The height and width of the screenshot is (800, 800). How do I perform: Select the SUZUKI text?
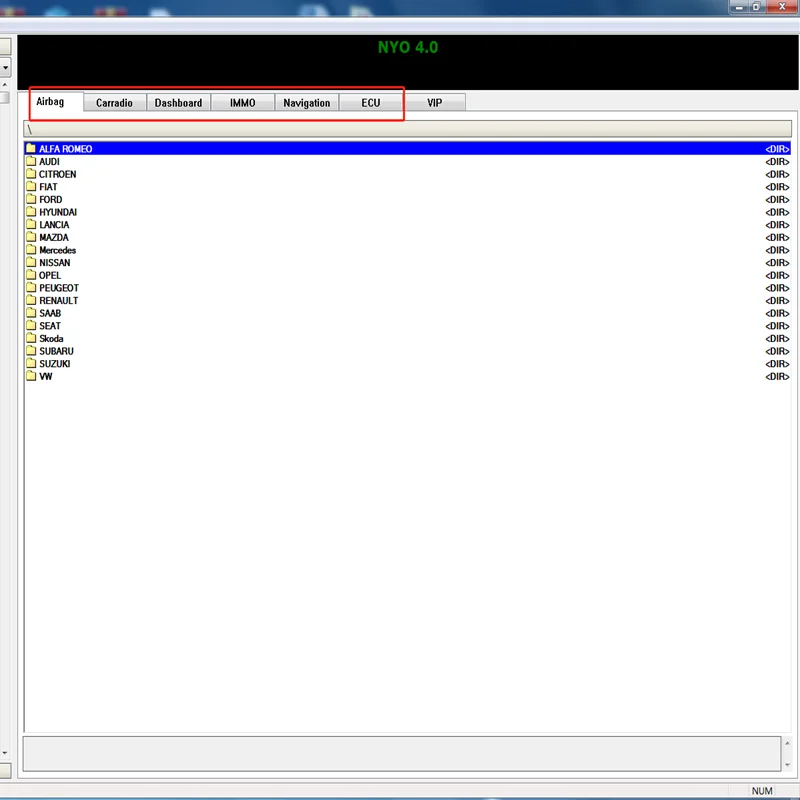click(55, 364)
